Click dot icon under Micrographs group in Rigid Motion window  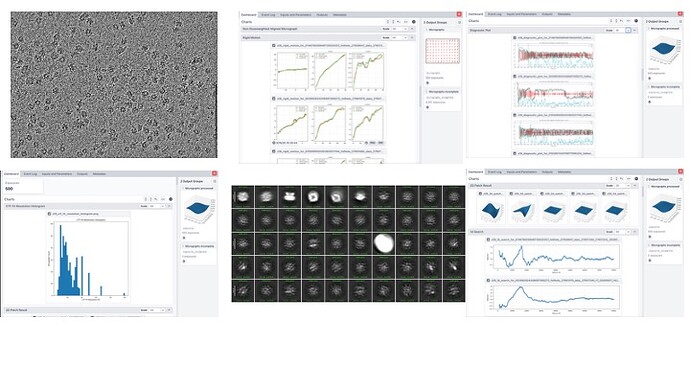427,83
